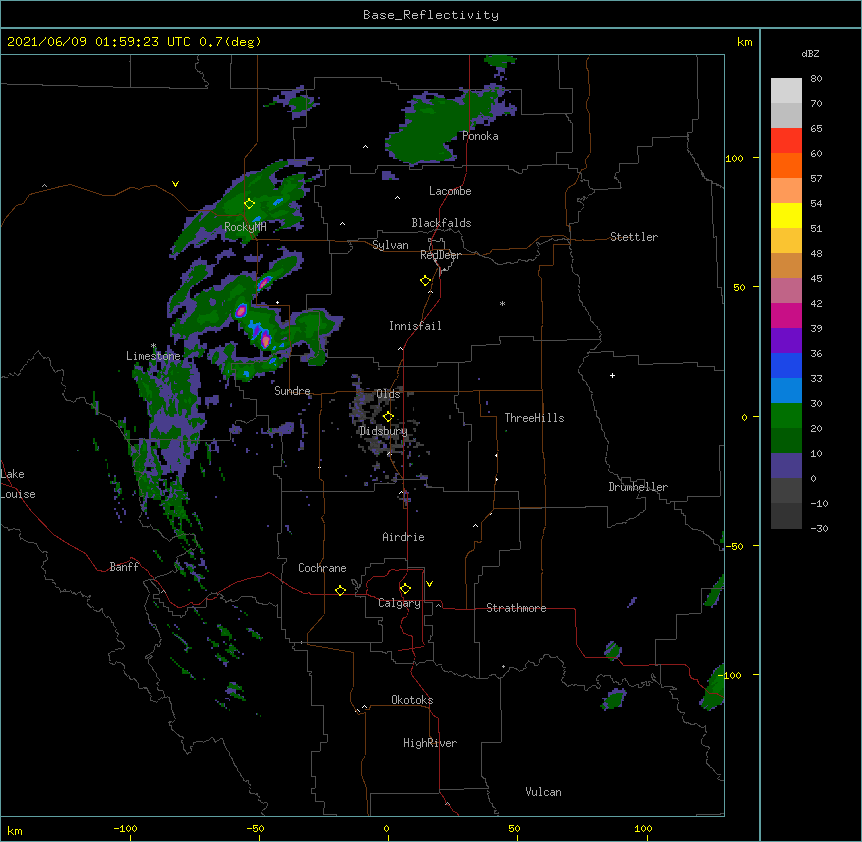The width and height of the screenshot is (862, 842).
Task: Select the magenta 39-42 dBZ legend swatch
Action: click(x=786, y=315)
